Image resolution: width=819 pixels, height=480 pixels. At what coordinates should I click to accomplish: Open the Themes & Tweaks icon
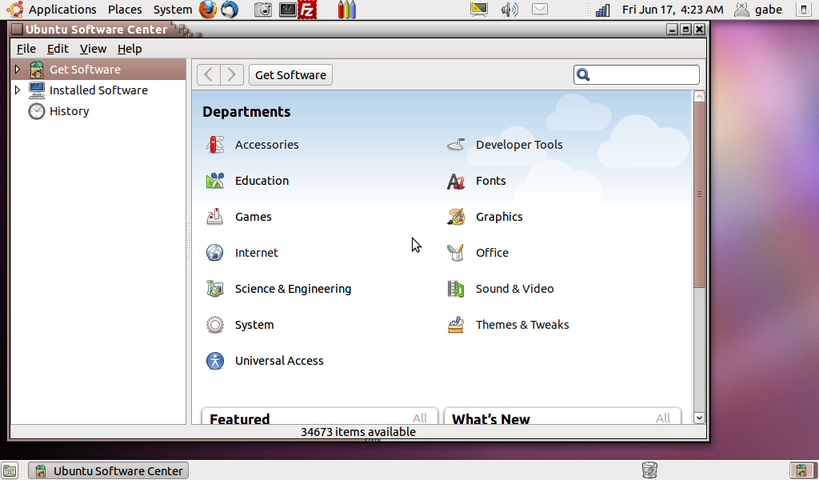[456, 325]
